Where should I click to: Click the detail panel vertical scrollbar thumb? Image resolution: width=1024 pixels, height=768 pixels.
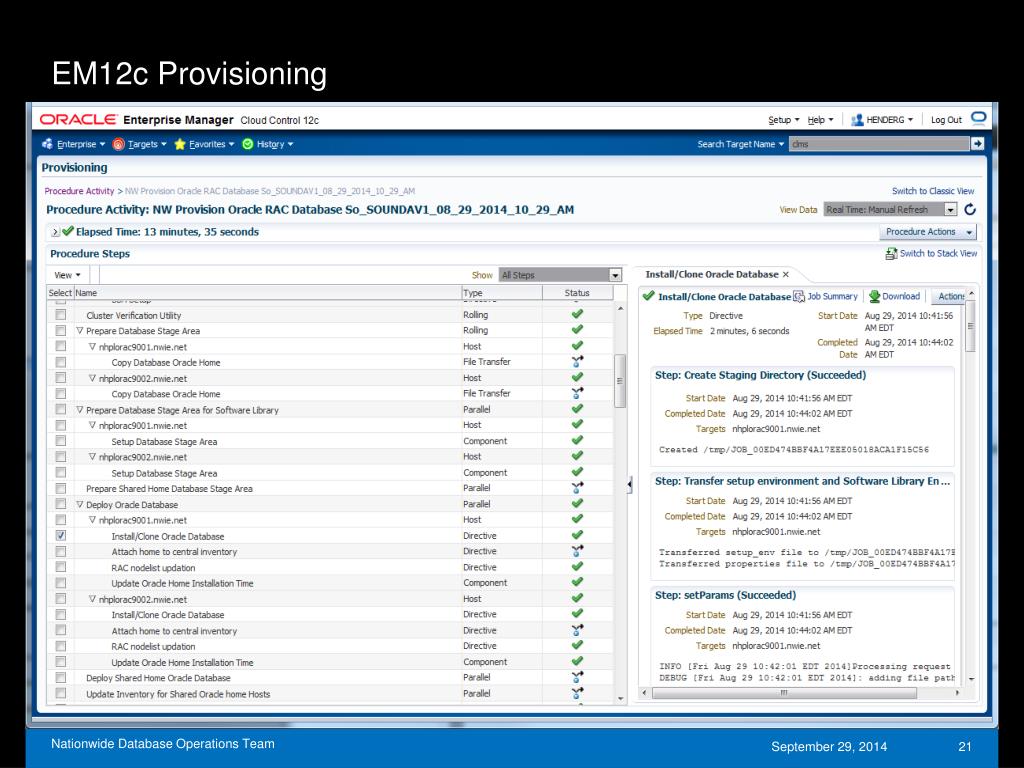970,326
